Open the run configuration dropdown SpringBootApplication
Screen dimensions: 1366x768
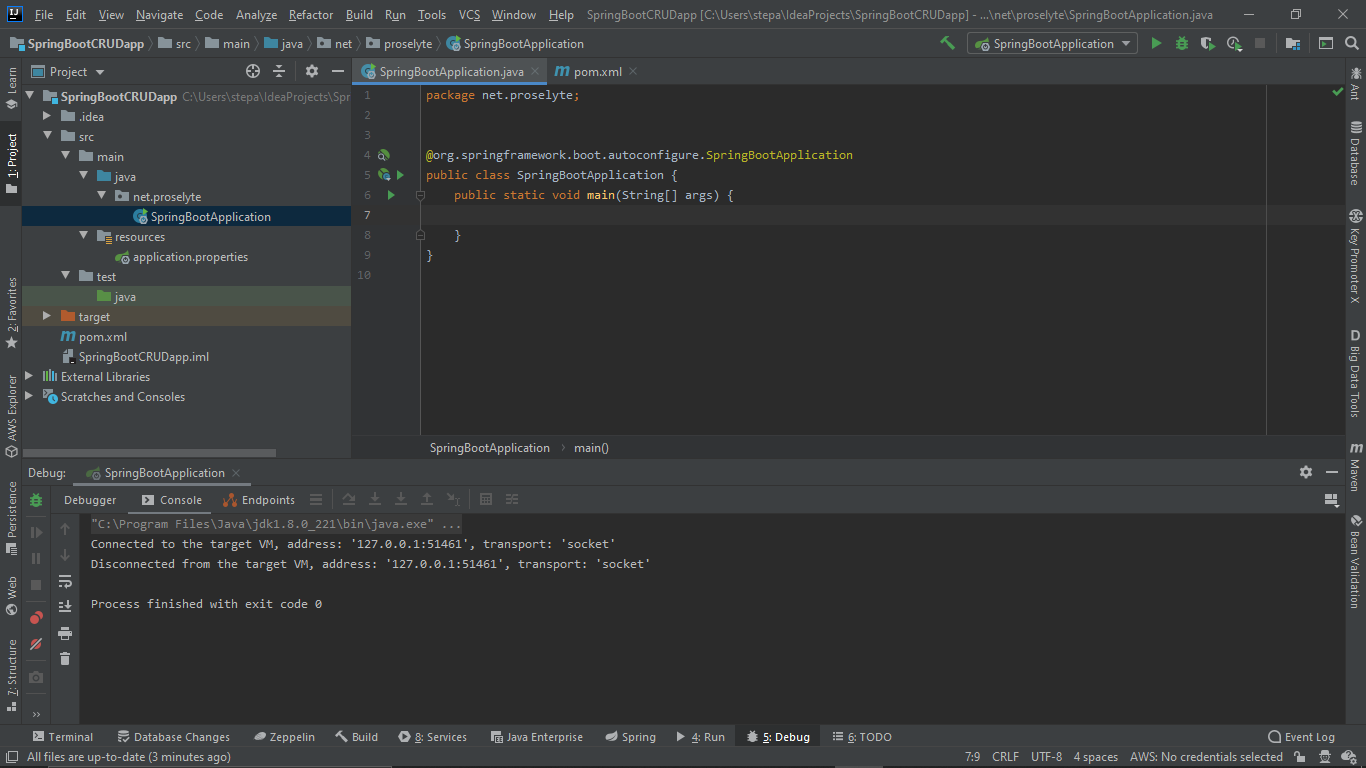pos(1052,43)
